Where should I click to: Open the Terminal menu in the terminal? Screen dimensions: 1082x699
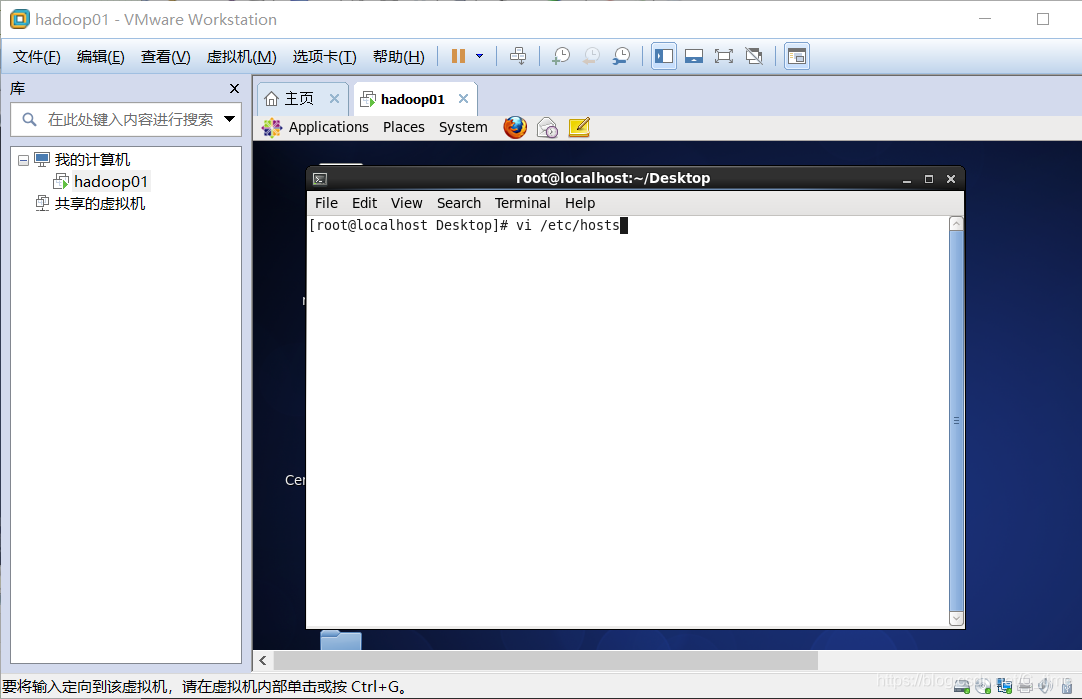click(522, 203)
